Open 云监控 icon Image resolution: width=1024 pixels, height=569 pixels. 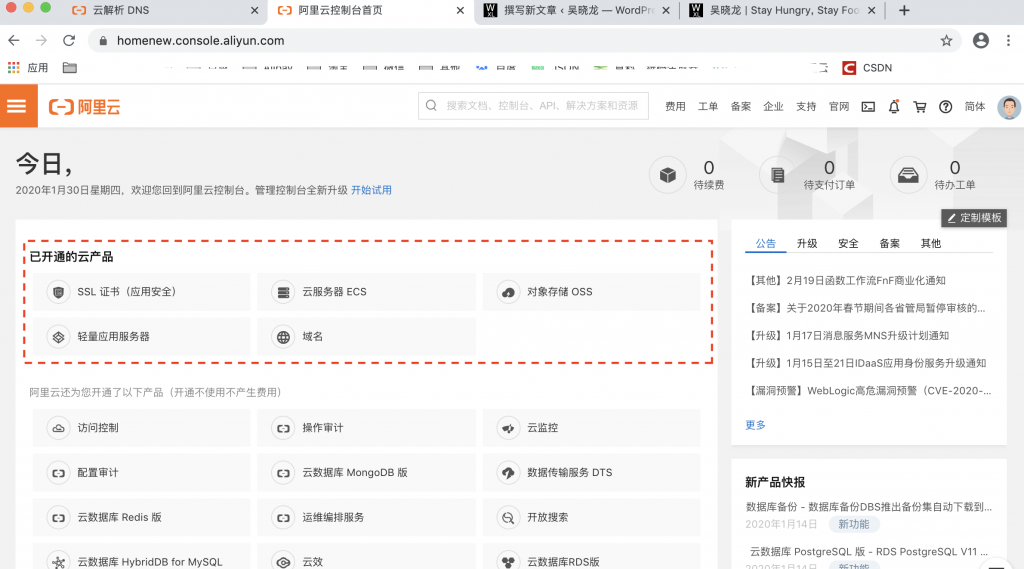pyautogui.click(x=508, y=428)
